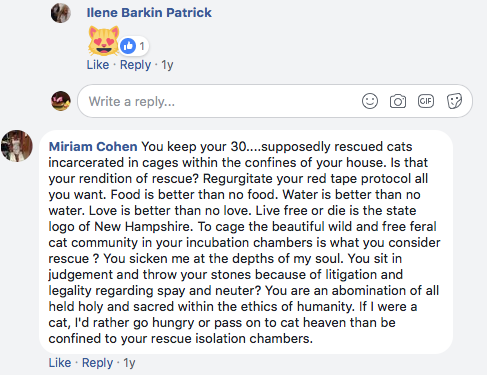
Task: Open Ilene Barkin Patrick's profile name link
Action: (149, 13)
